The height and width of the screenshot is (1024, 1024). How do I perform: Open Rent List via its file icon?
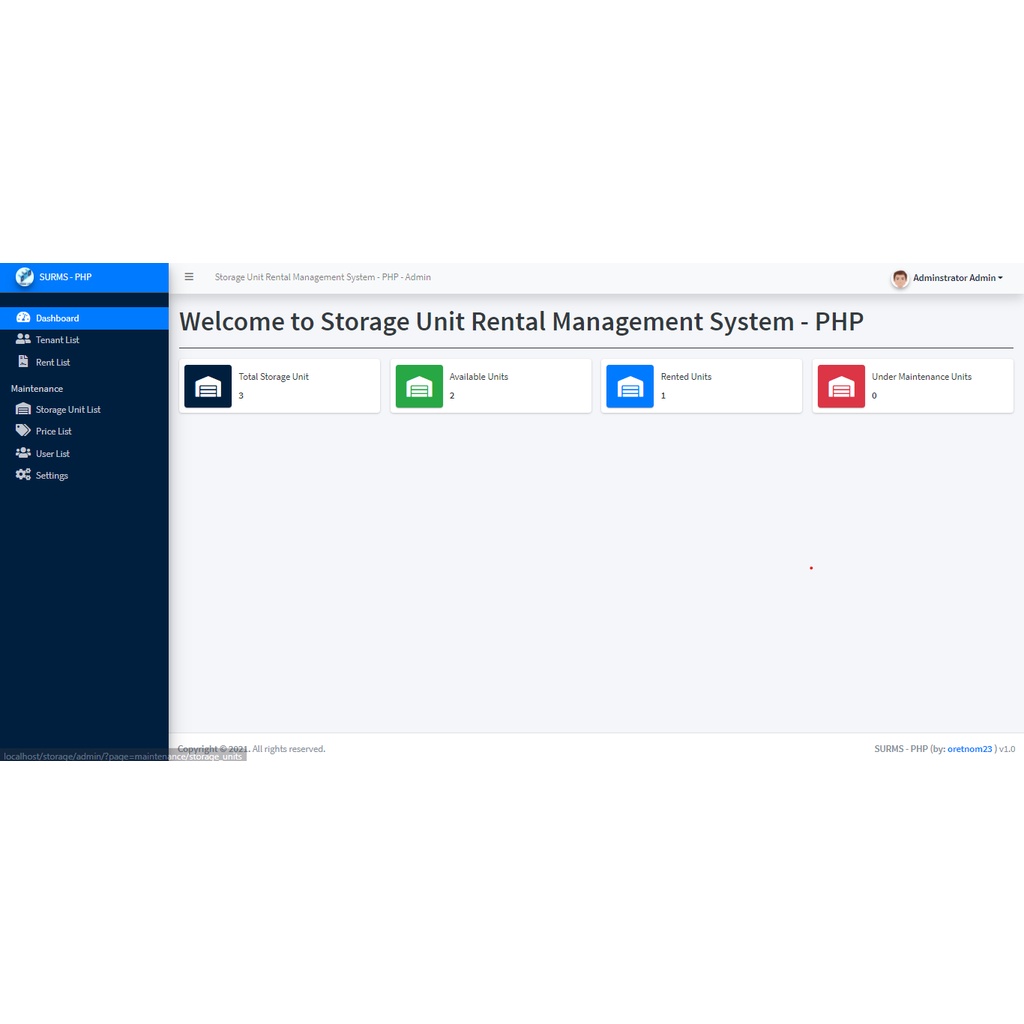22,361
